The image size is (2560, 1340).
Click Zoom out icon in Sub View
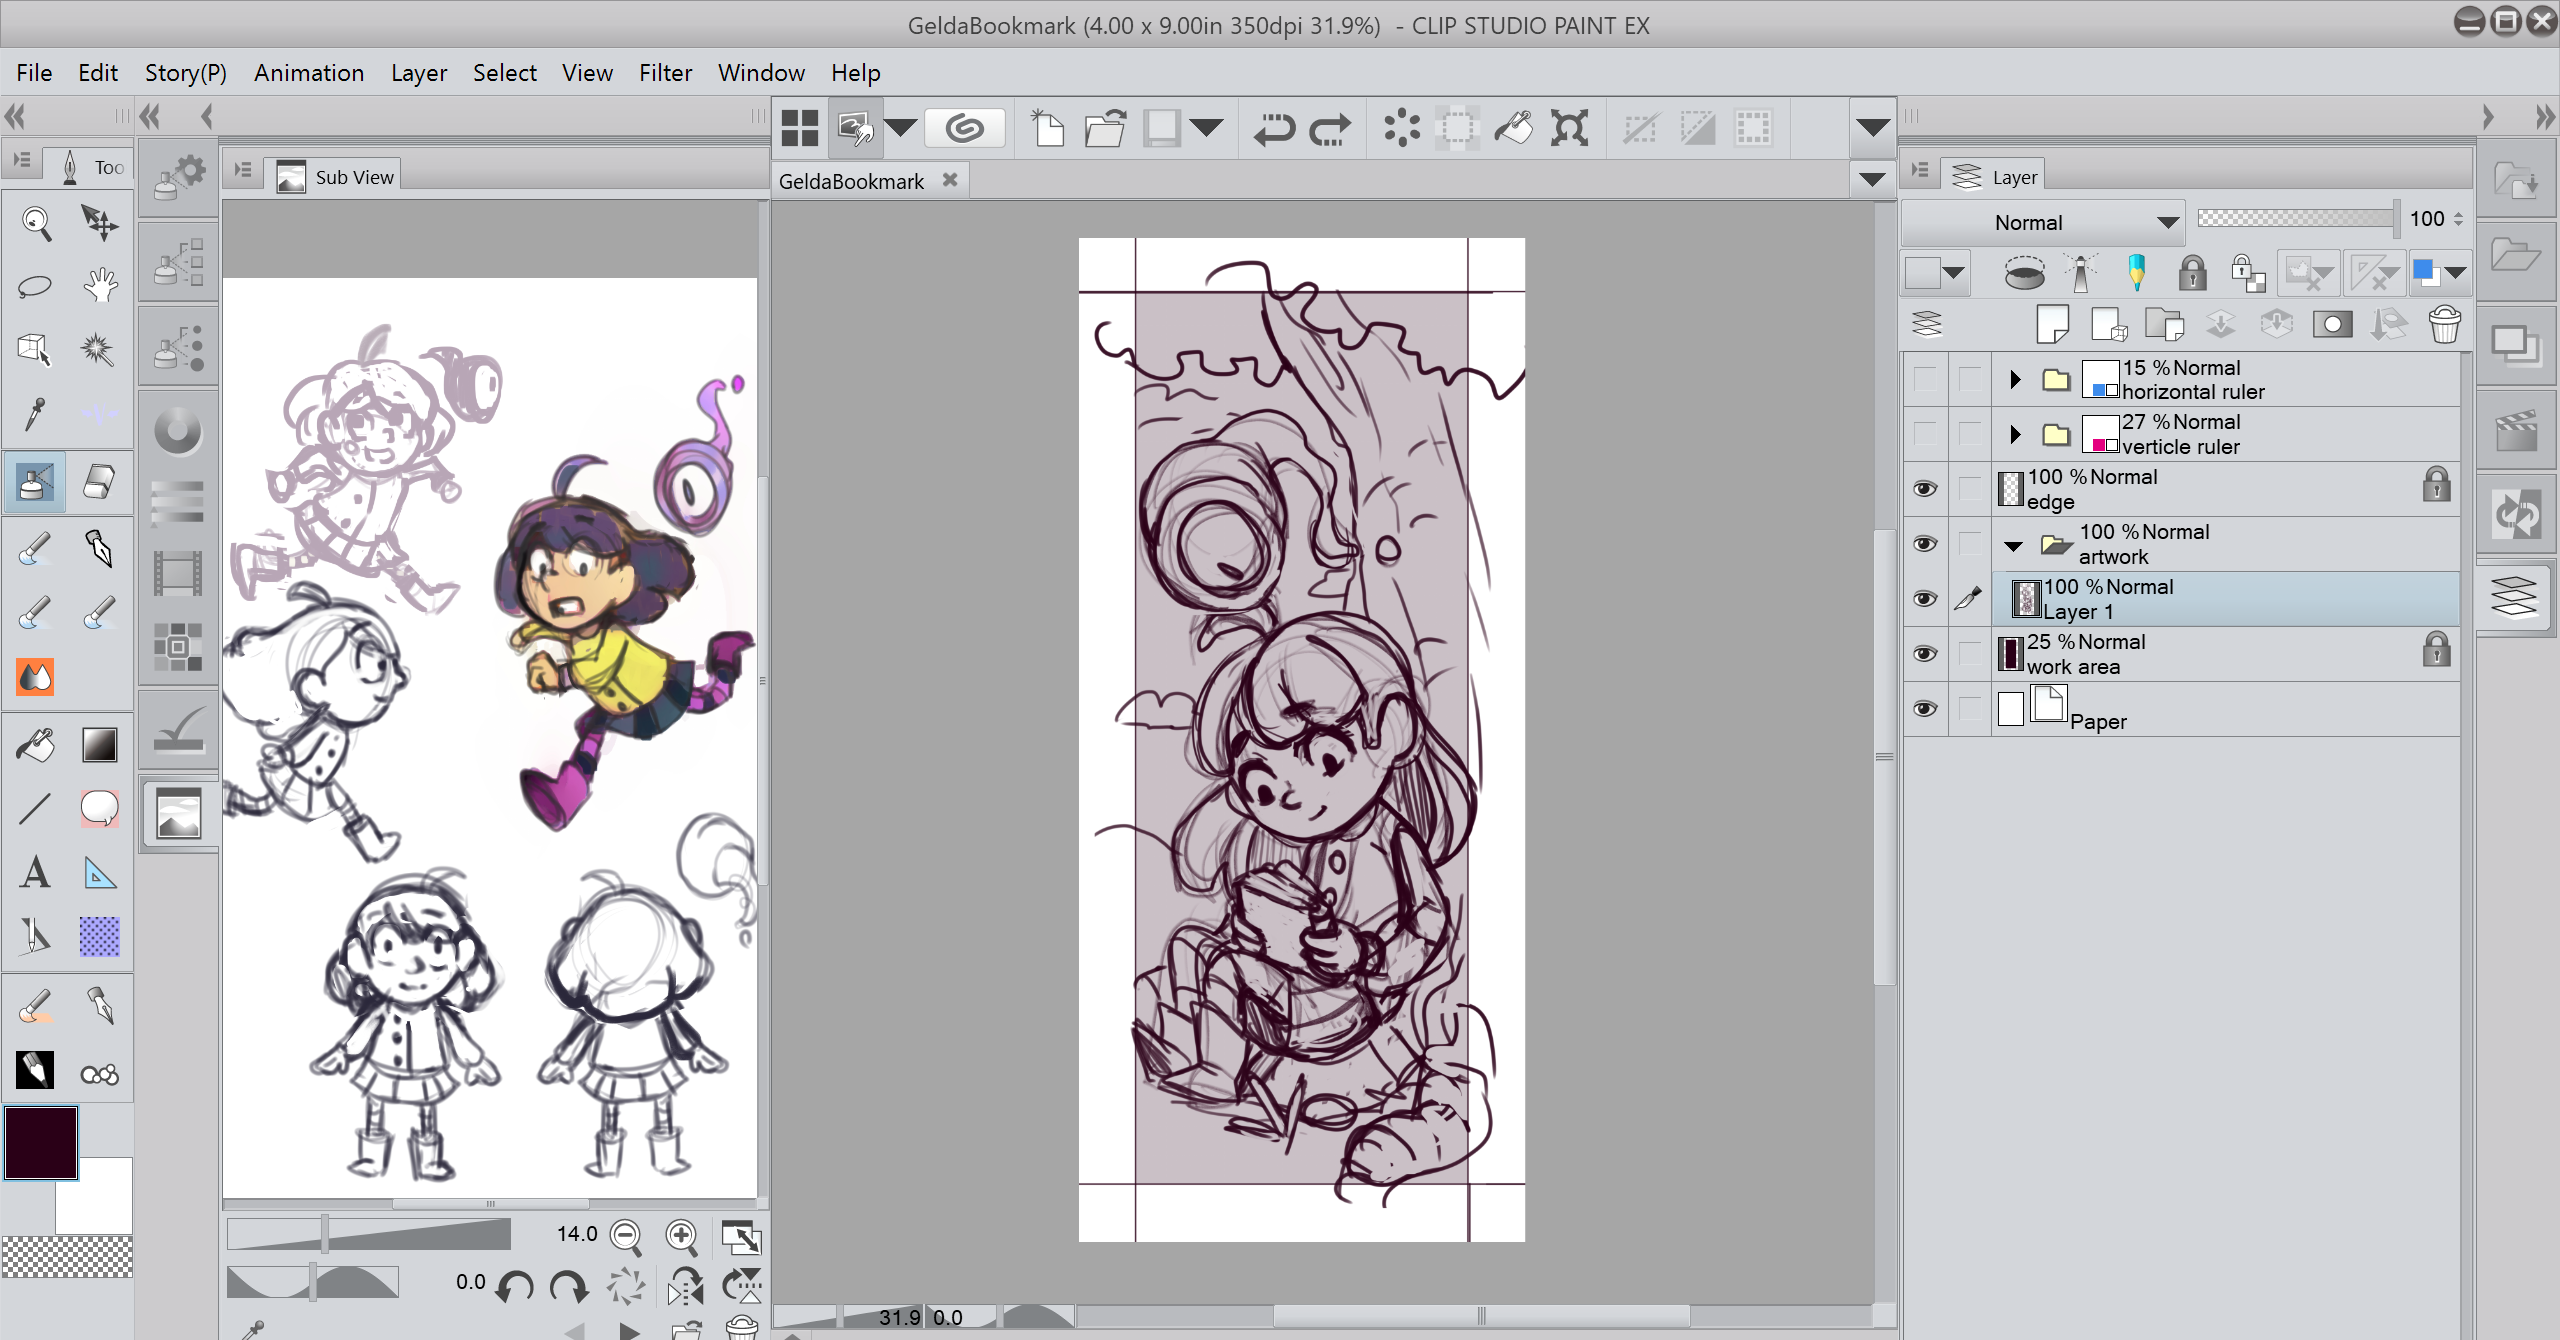[626, 1236]
